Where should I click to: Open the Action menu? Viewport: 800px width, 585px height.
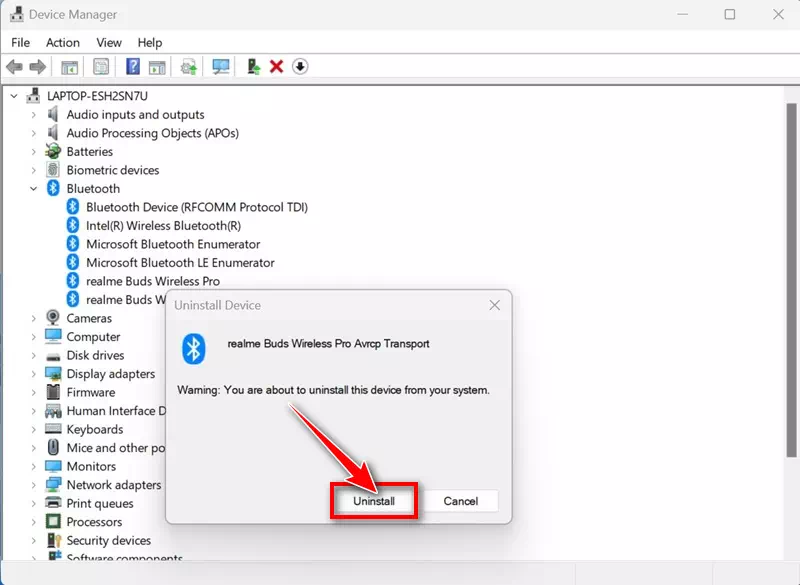point(63,42)
